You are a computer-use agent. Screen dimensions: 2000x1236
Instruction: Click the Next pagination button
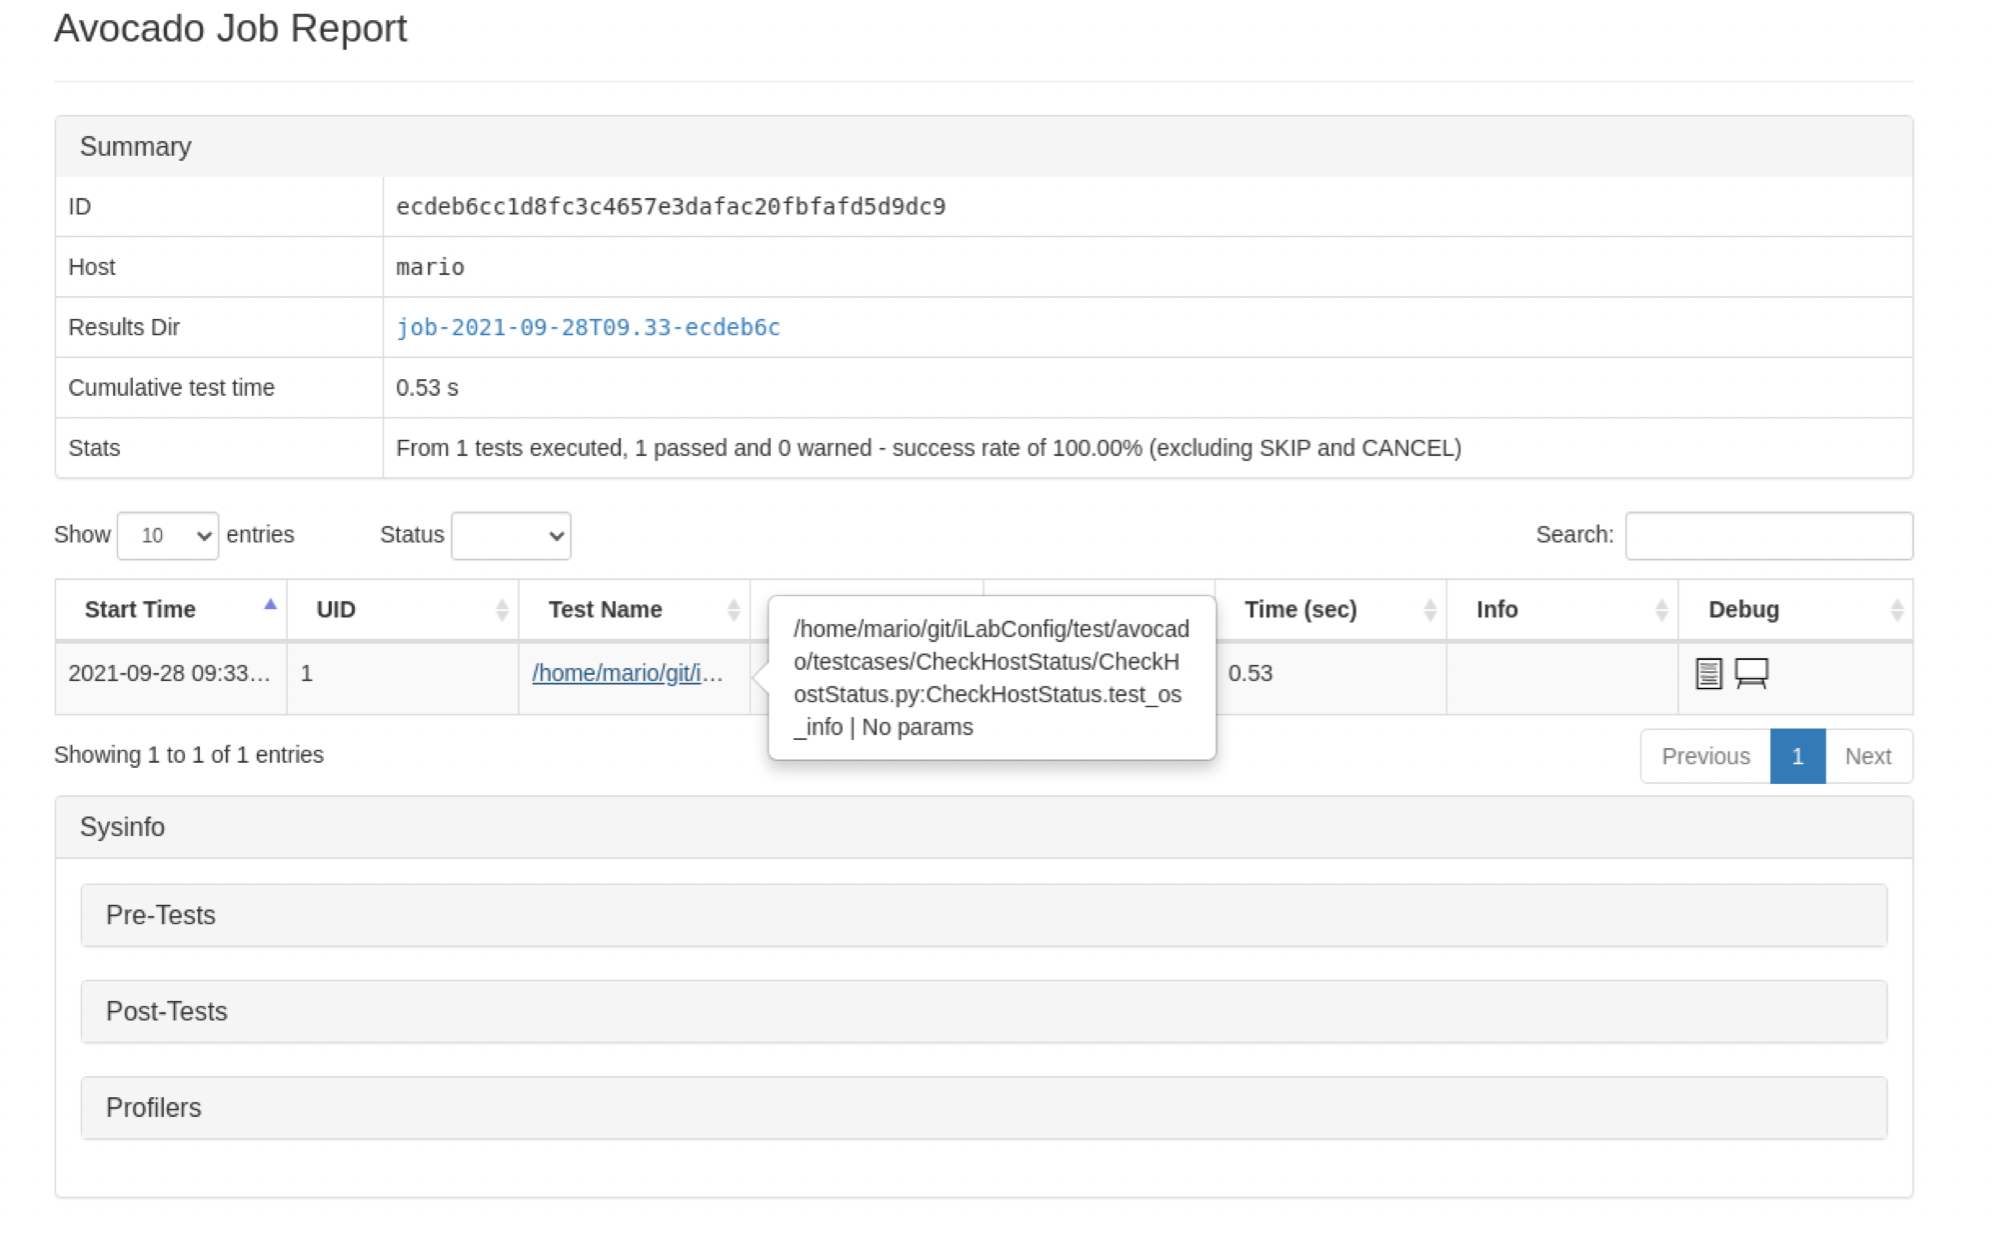(1867, 756)
